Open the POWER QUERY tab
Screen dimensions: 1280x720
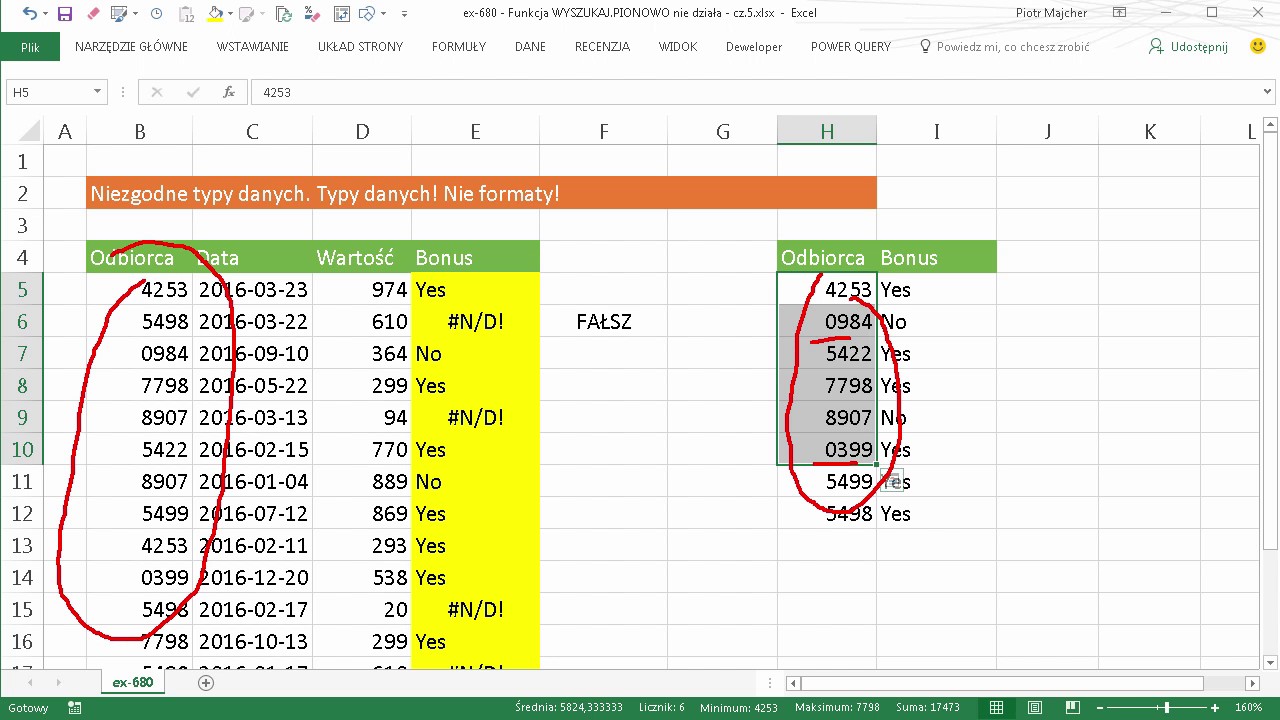pyautogui.click(x=851, y=47)
